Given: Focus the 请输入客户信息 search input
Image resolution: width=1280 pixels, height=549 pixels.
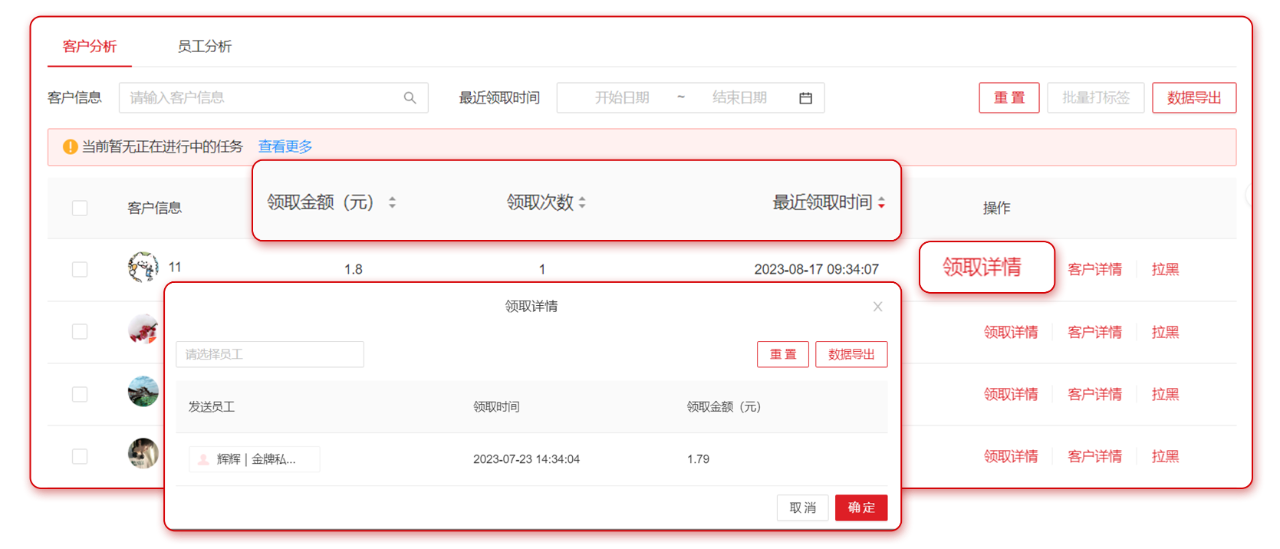Looking at the screenshot, I should 260,98.
